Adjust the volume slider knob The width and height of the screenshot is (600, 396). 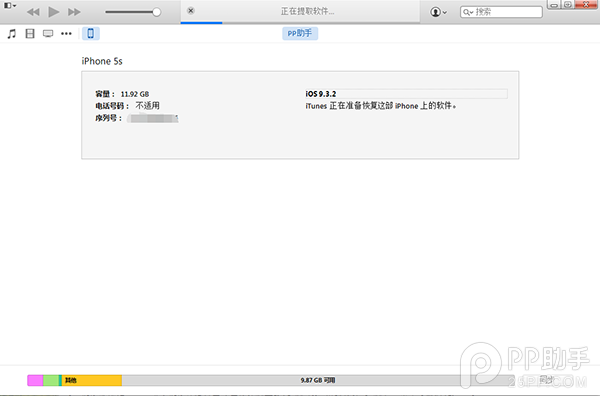[x=157, y=12]
